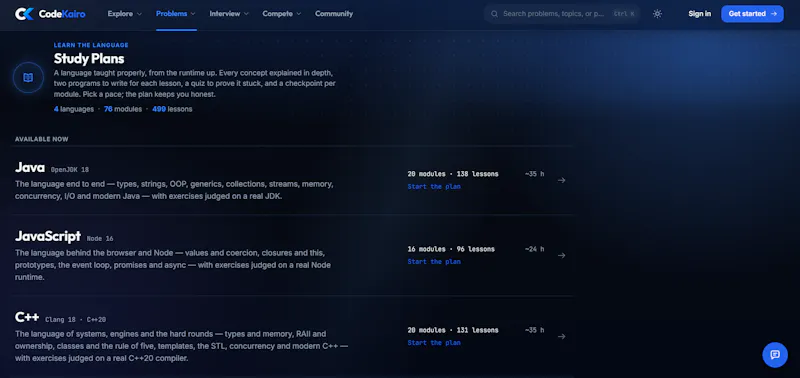Image resolution: width=800 pixels, height=378 pixels.
Task: Click the 'Node 16' version tag
Action: [x=100, y=238]
